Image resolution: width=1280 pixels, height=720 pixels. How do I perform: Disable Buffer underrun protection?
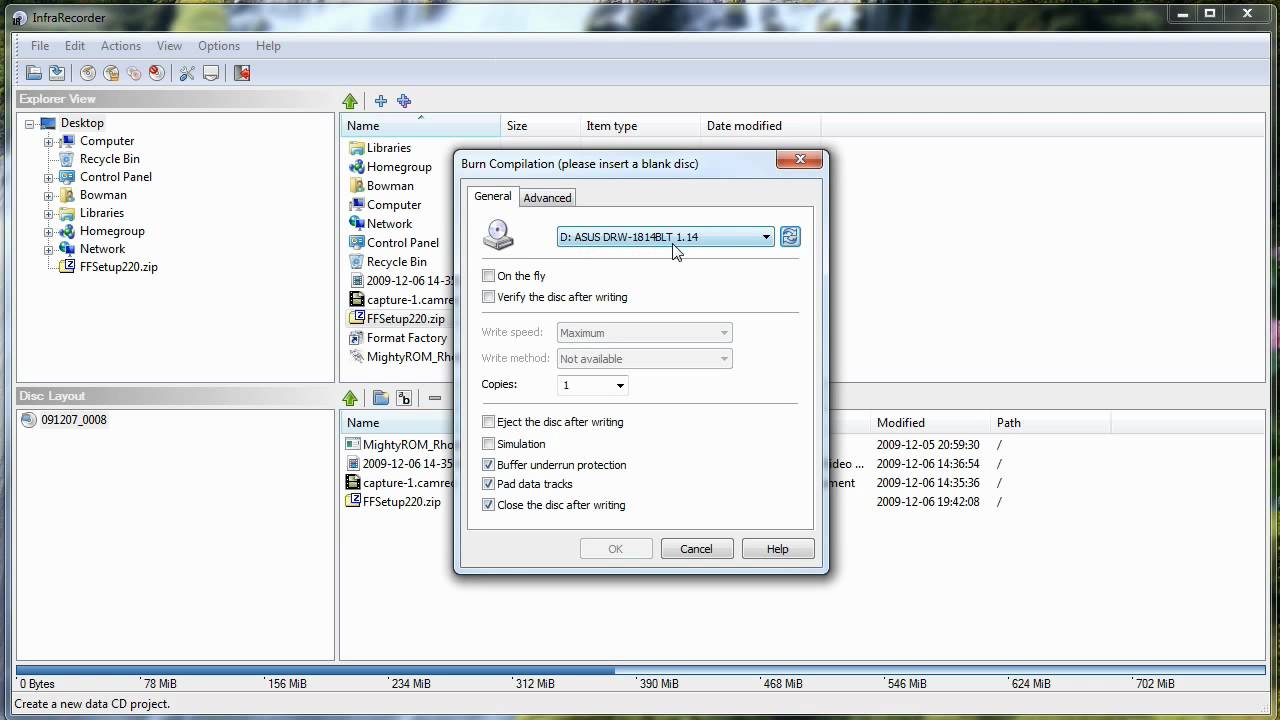click(488, 464)
